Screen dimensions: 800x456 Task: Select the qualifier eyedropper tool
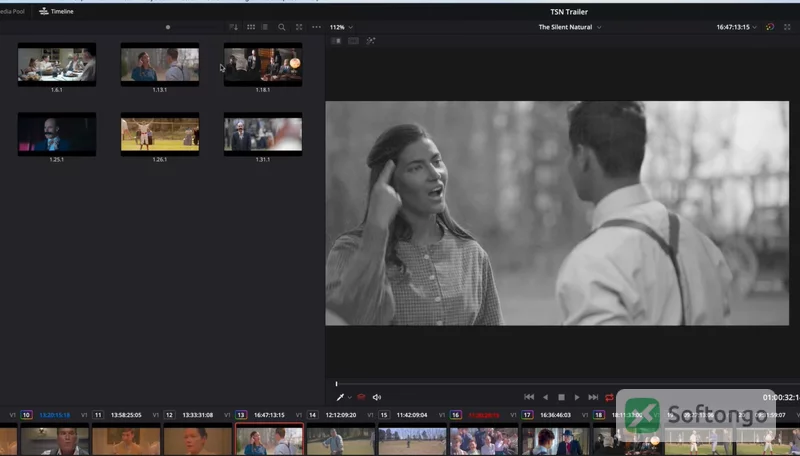pos(340,397)
